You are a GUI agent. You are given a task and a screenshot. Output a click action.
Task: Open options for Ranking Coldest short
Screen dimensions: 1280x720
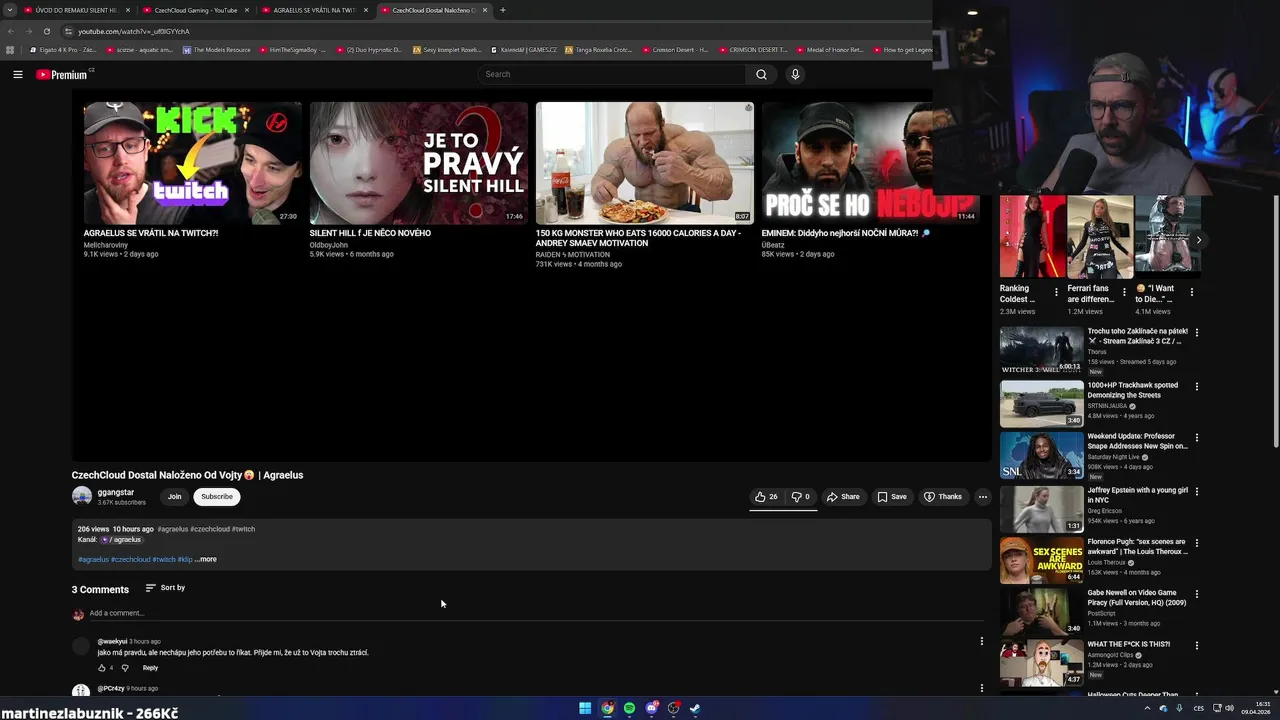(1057, 292)
